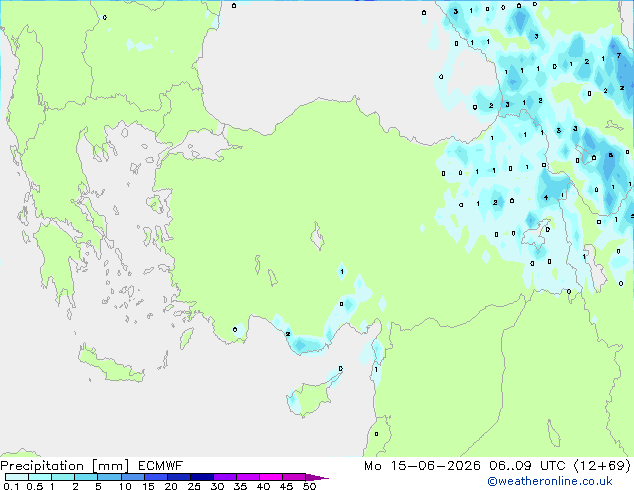Screen dimensions: 634x490
Task: Select the 20–25 mm legend swatch
Action: [178, 477]
